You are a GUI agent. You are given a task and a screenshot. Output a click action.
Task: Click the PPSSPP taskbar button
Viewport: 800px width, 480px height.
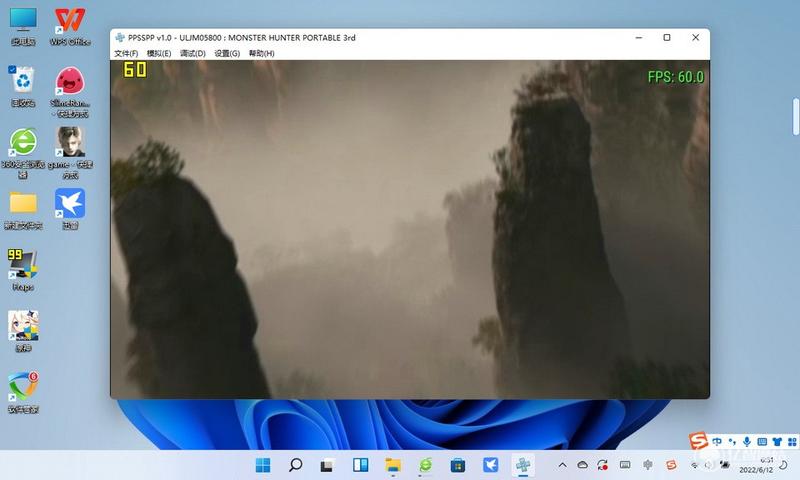click(x=523, y=465)
